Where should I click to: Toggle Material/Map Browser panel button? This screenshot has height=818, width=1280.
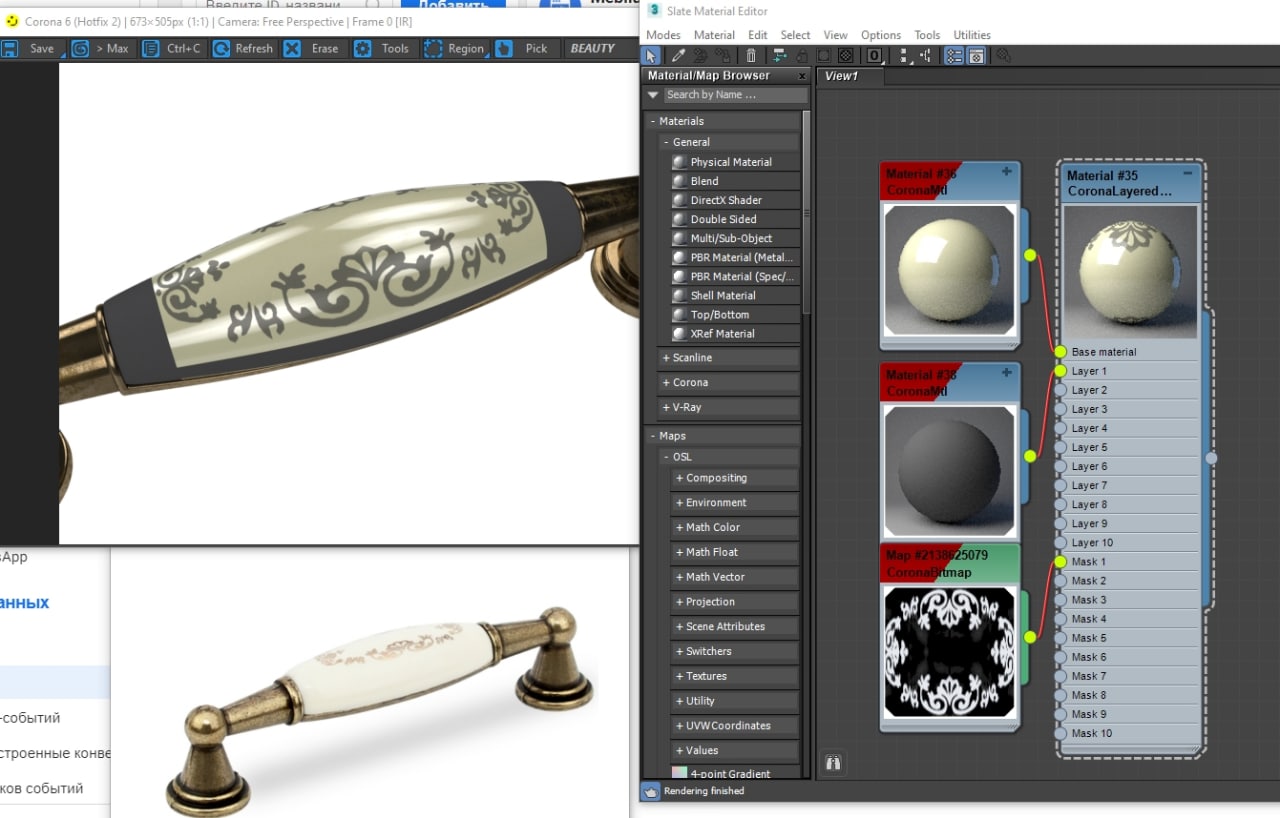click(x=954, y=56)
